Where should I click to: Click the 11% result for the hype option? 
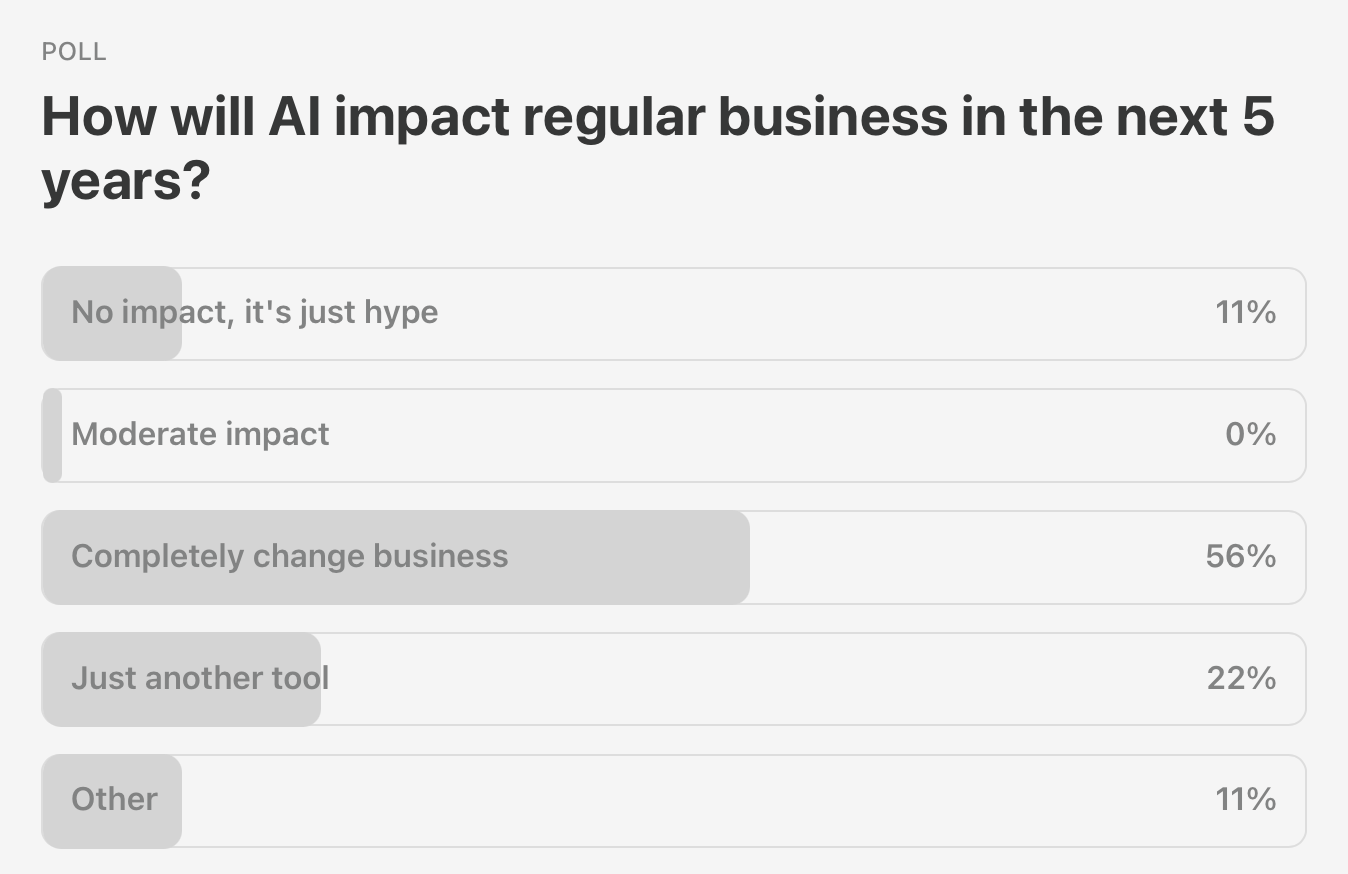[x=1246, y=312]
